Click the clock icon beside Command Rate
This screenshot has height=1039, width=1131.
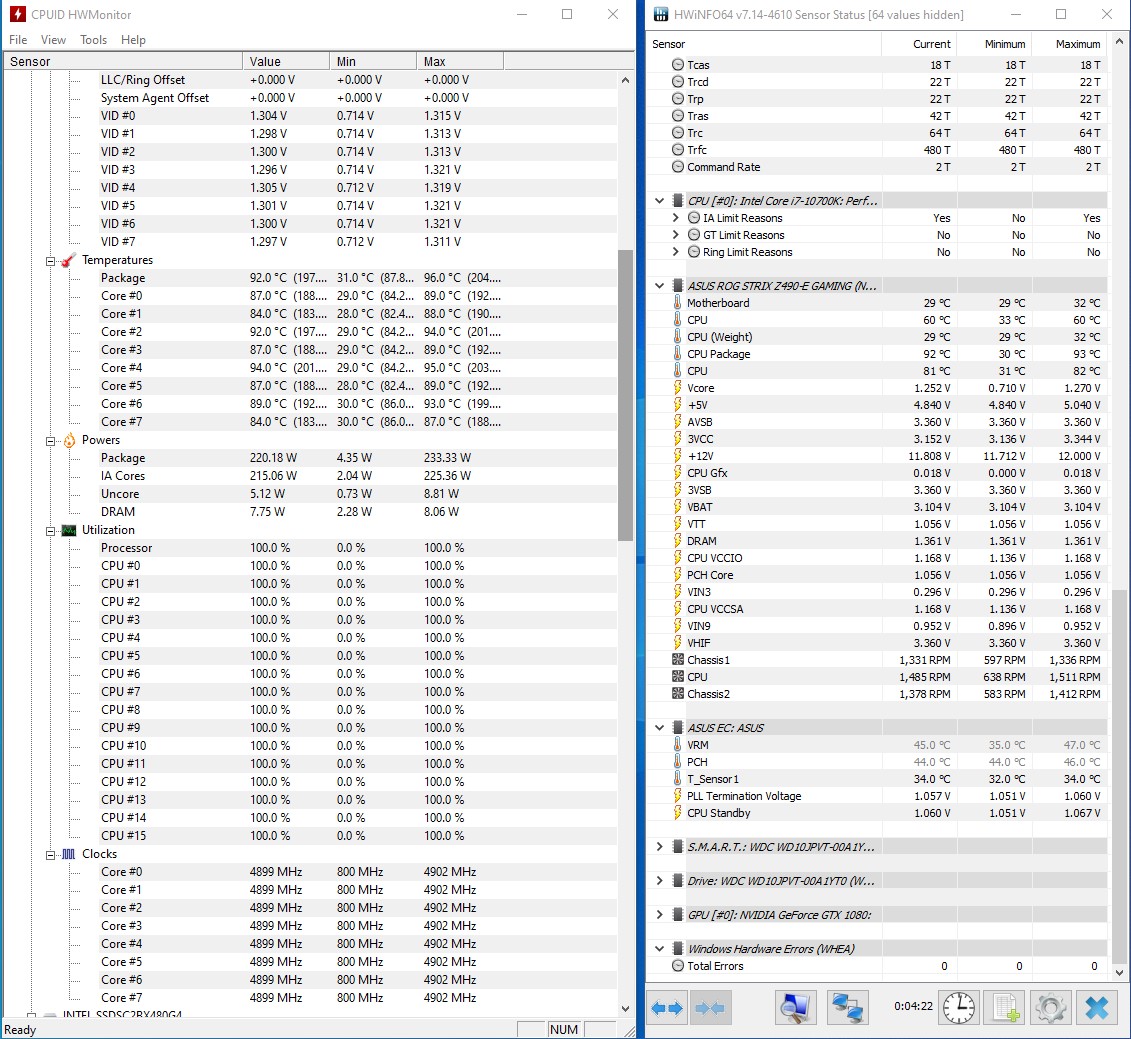click(677, 167)
